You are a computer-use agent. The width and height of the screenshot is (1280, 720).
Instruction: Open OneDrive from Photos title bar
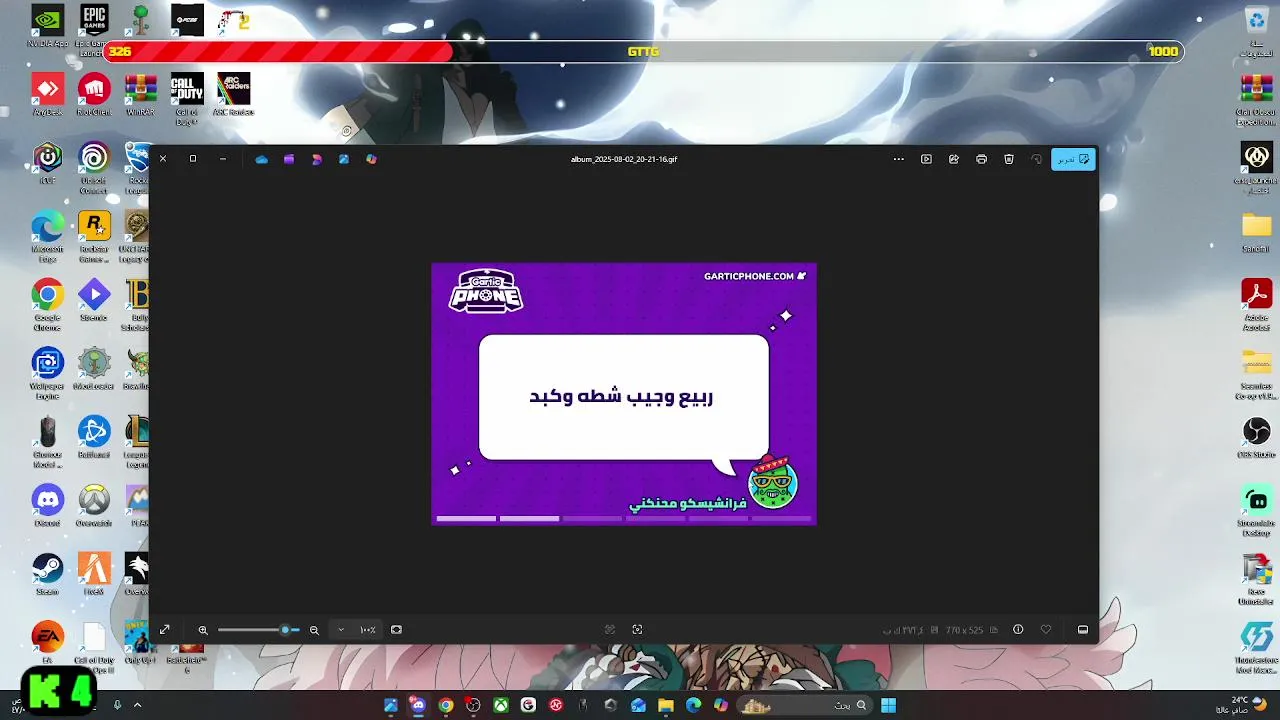tap(262, 159)
